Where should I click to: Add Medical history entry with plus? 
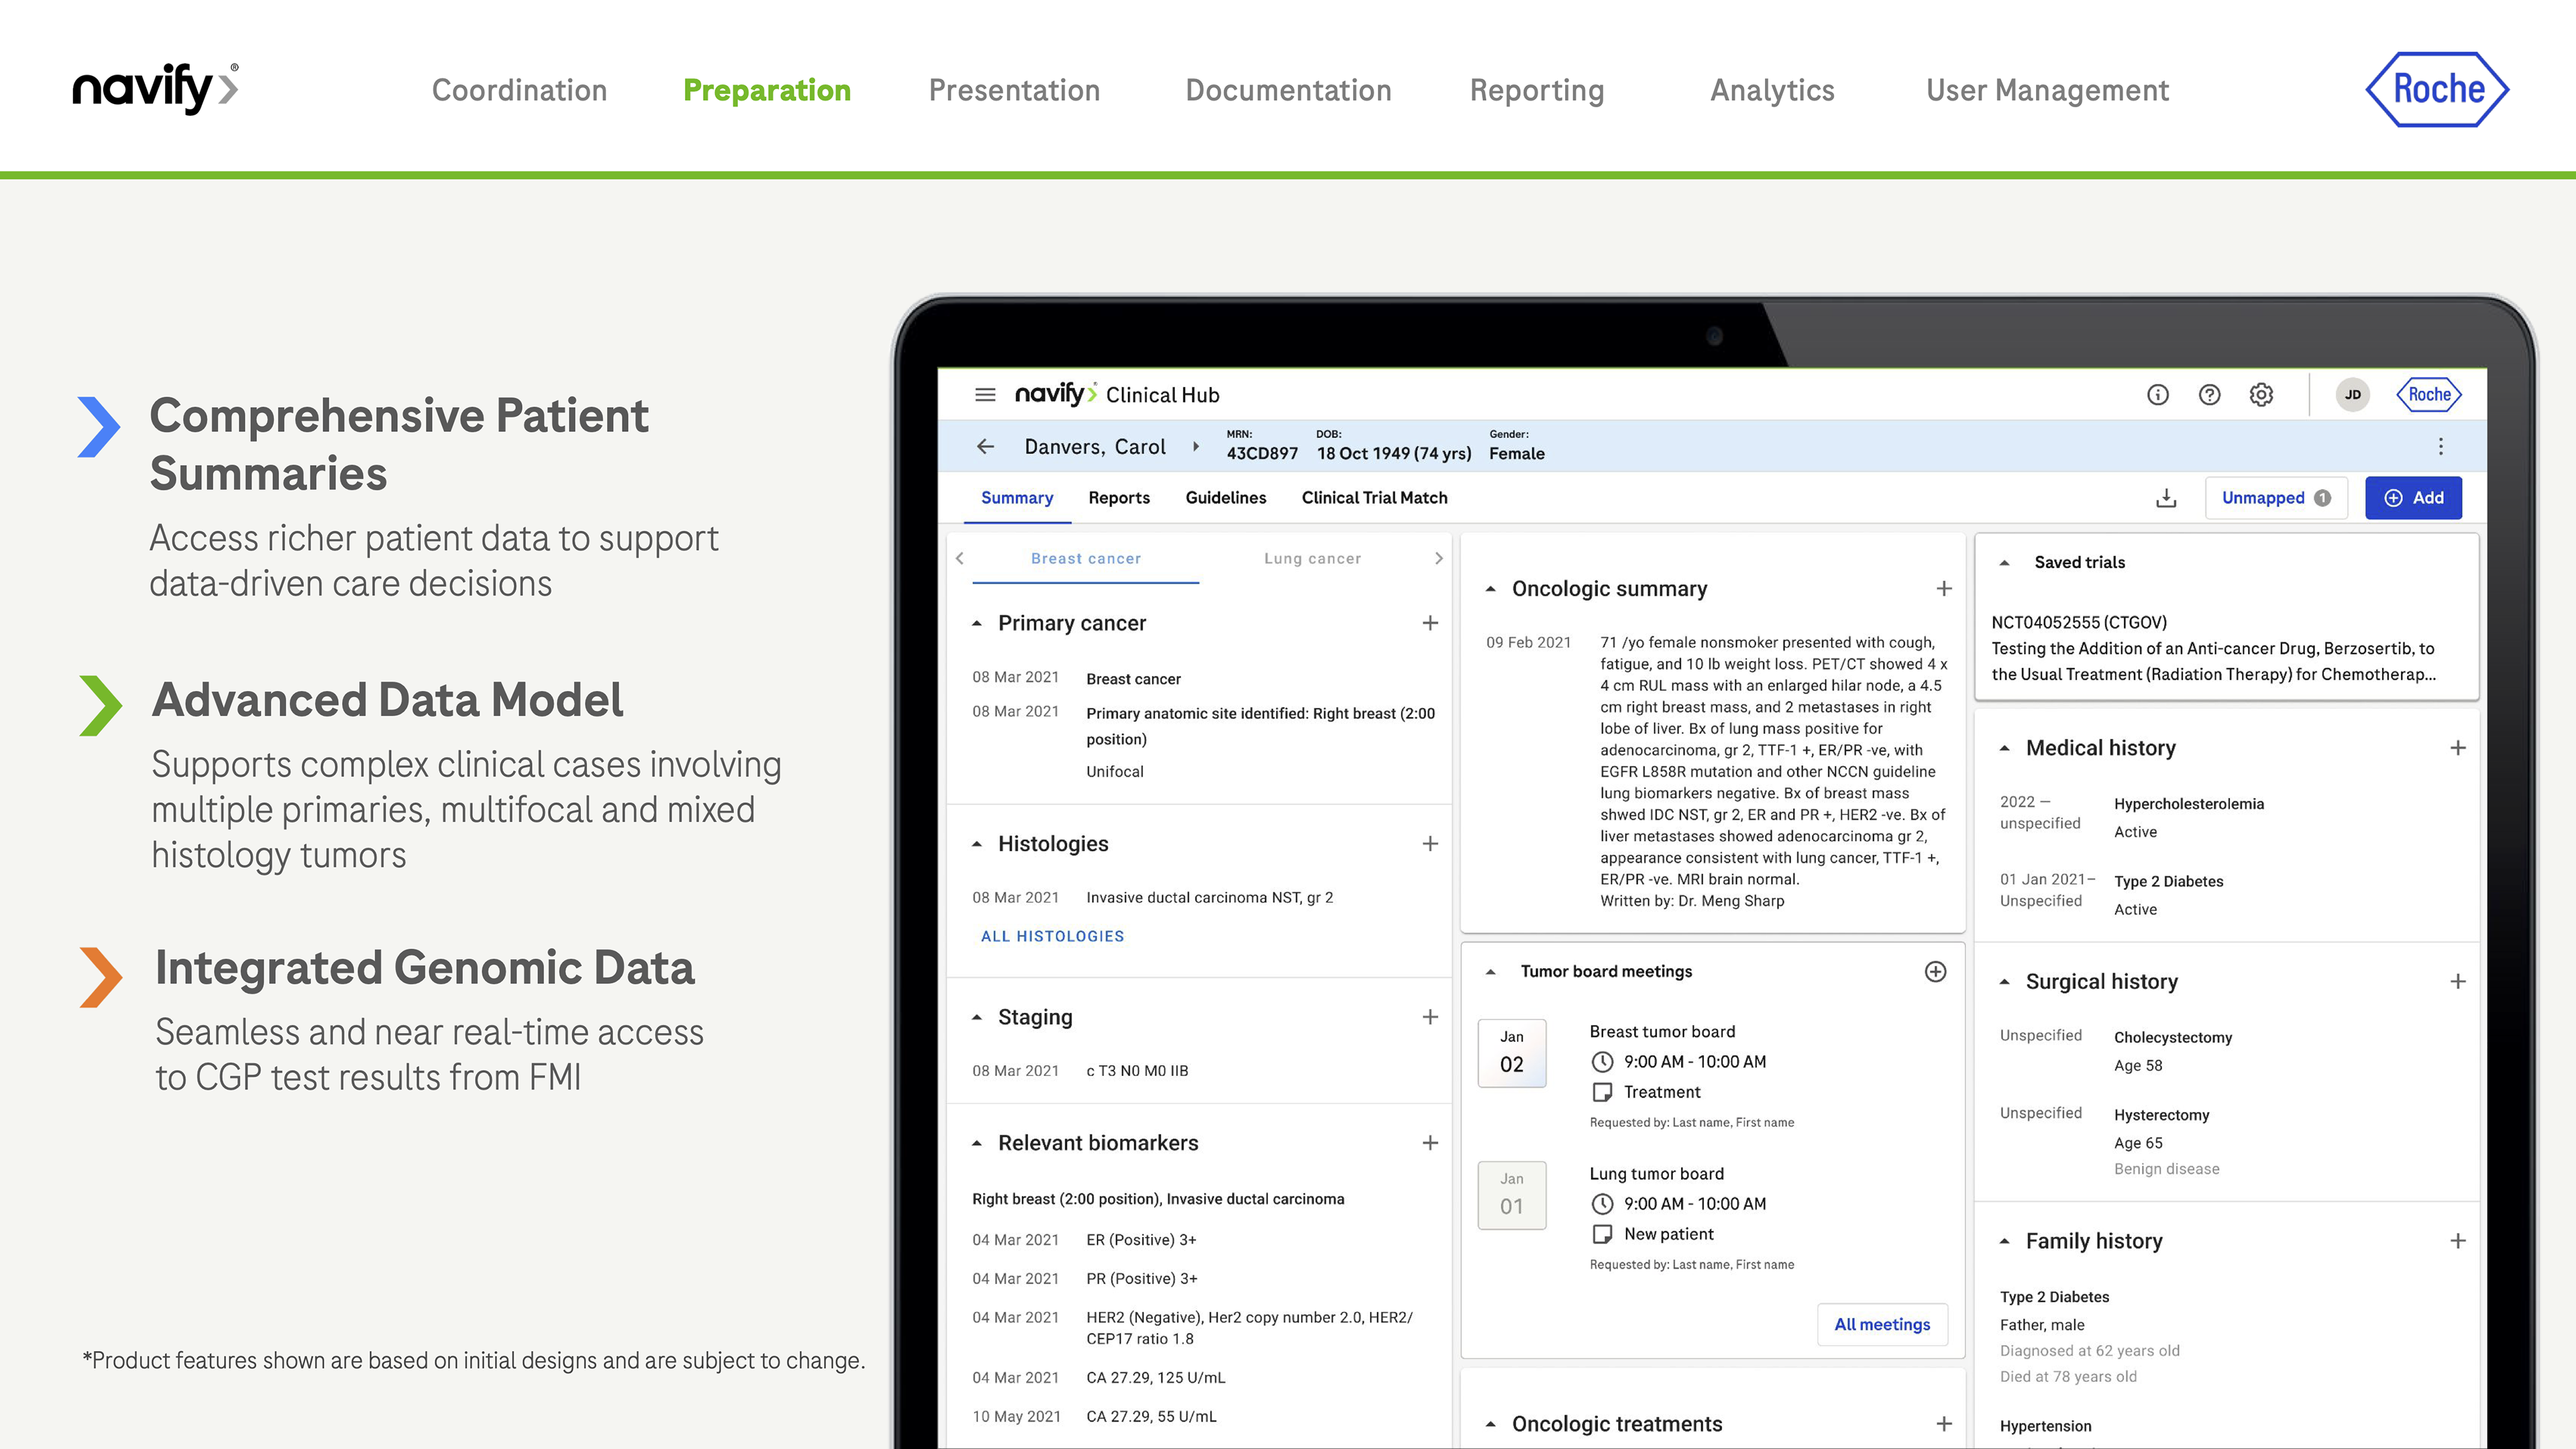click(2457, 748)
